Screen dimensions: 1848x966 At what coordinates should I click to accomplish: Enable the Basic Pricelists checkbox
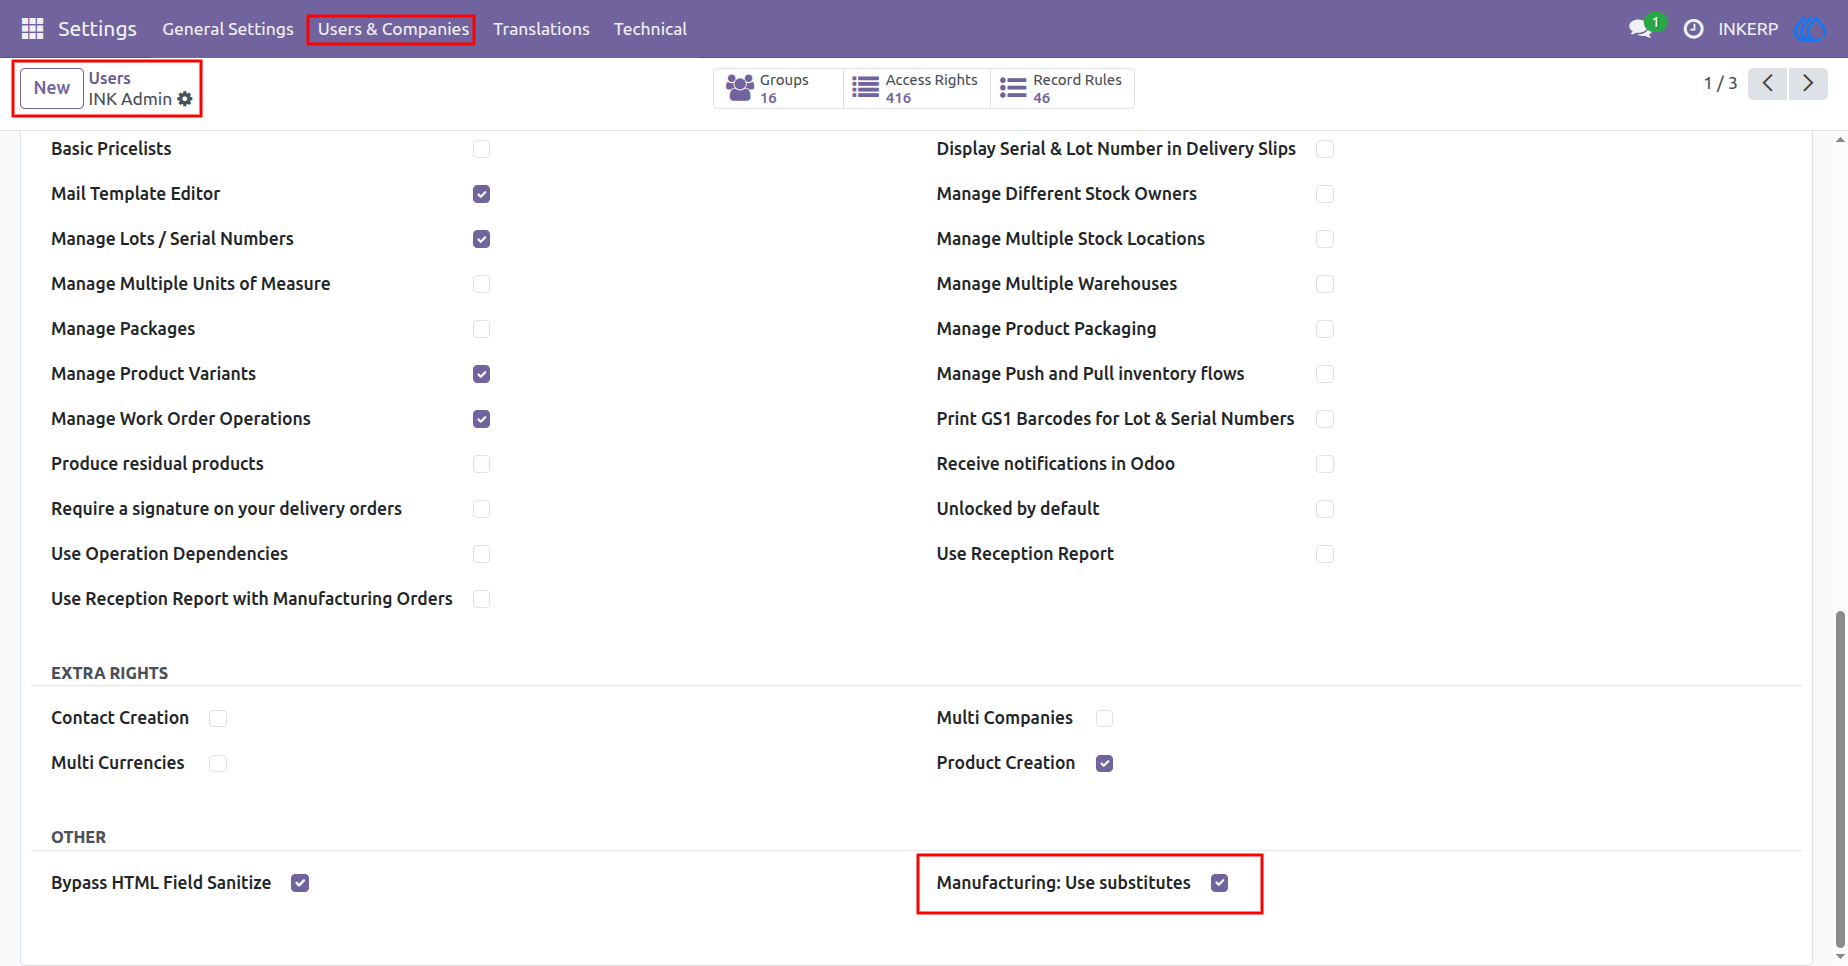click(x=482, y=149)
